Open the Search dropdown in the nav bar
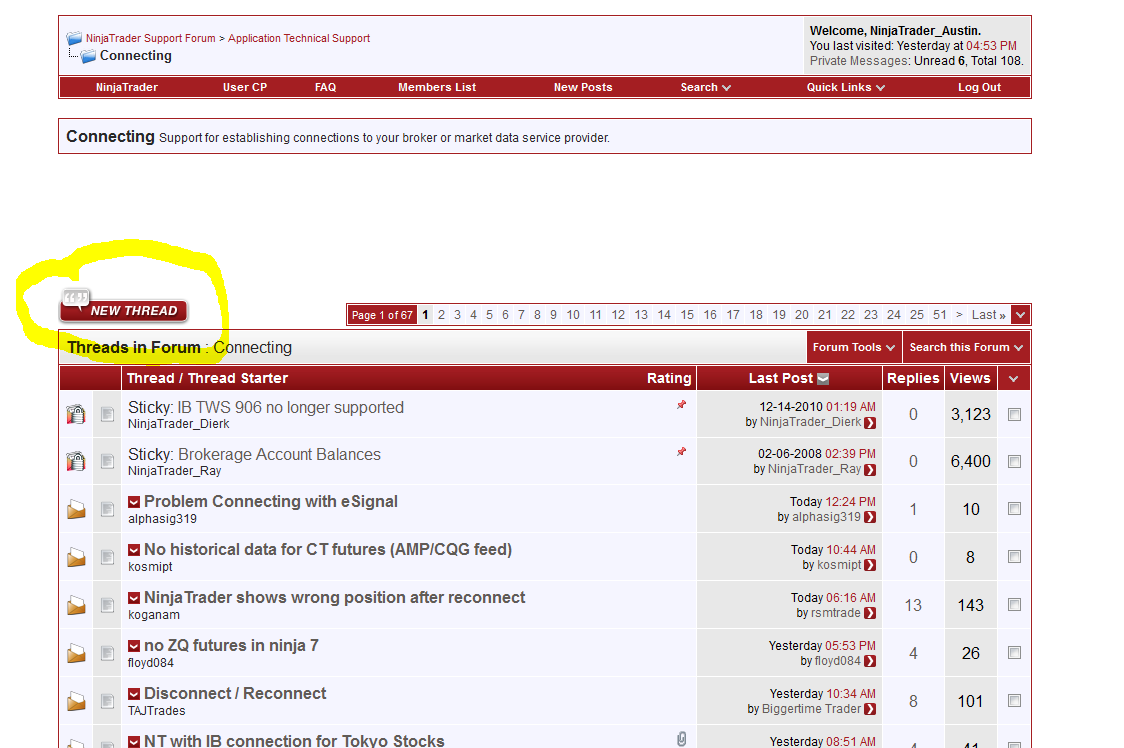 coord(705,87)
